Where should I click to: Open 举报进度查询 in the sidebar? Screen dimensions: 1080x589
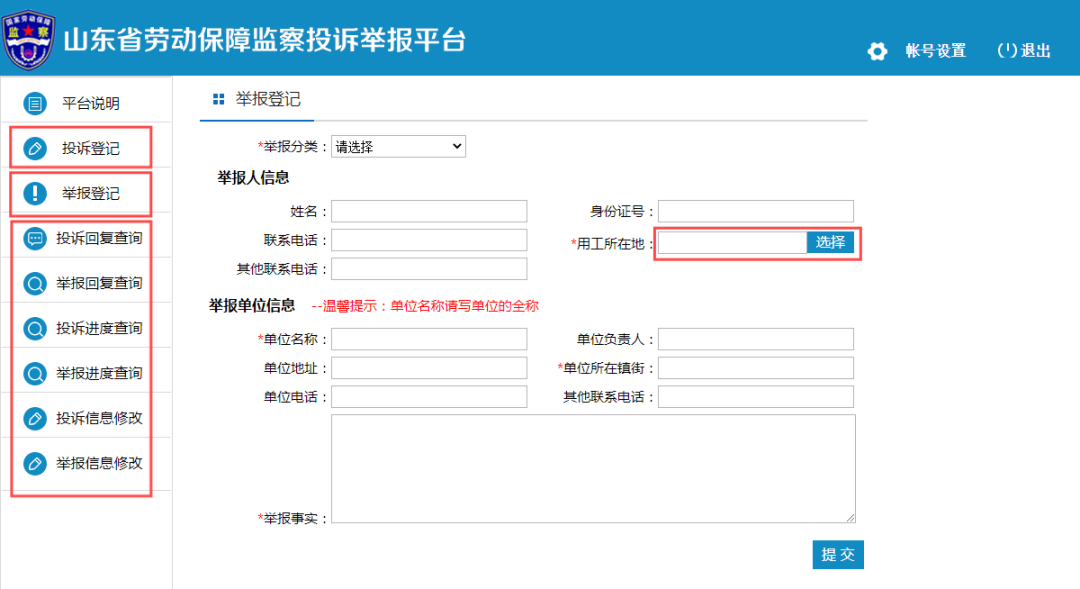click(98, 373)
